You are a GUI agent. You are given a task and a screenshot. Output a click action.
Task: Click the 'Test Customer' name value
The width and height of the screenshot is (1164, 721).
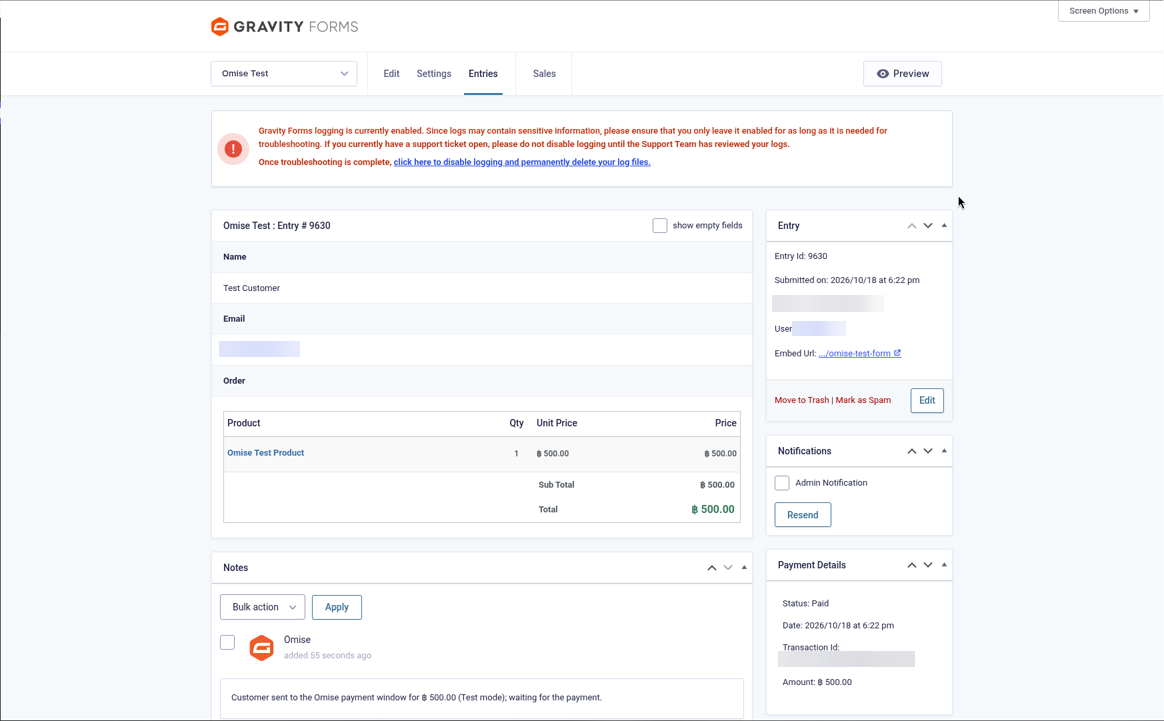tap(252, 288)
